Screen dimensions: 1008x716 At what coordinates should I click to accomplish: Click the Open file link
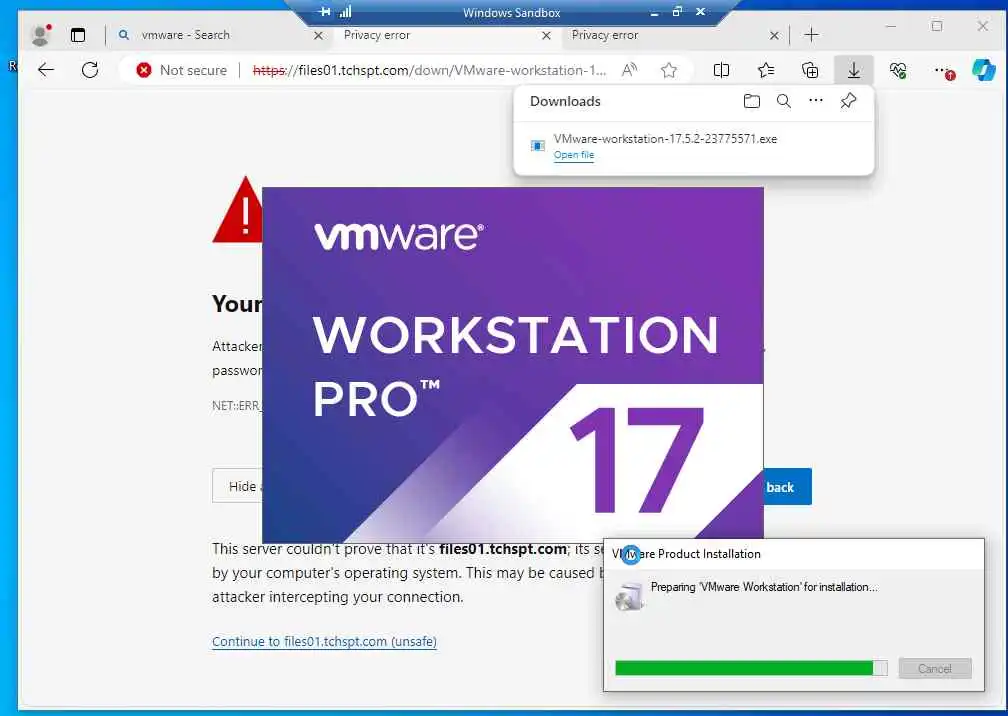pos(573,155)
